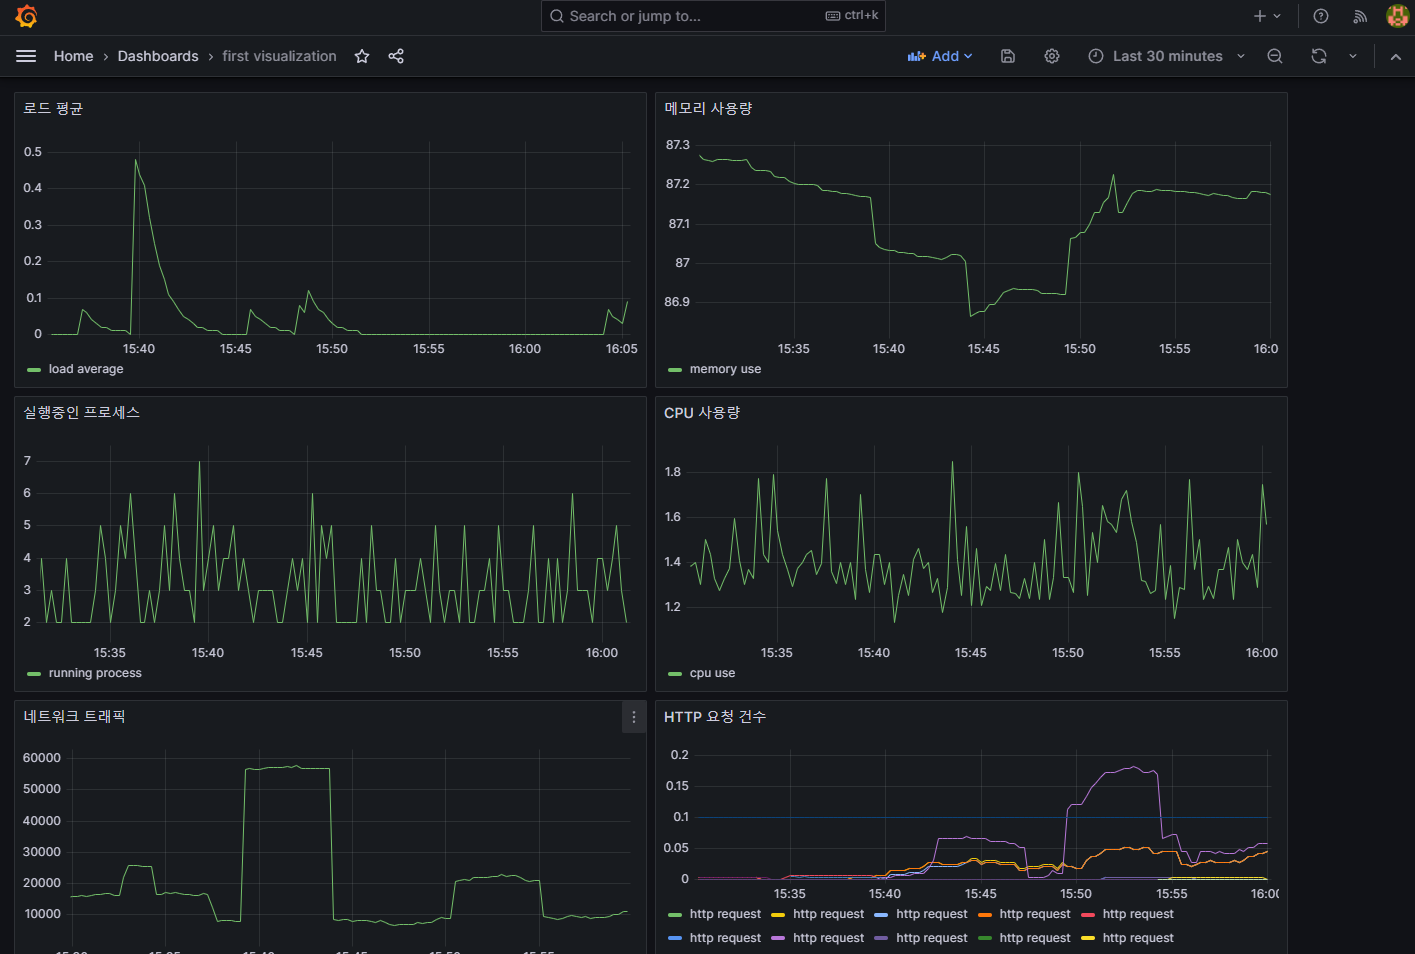
Task: Click the 메모리 사용량 panel title
Action: click(708, 108)
